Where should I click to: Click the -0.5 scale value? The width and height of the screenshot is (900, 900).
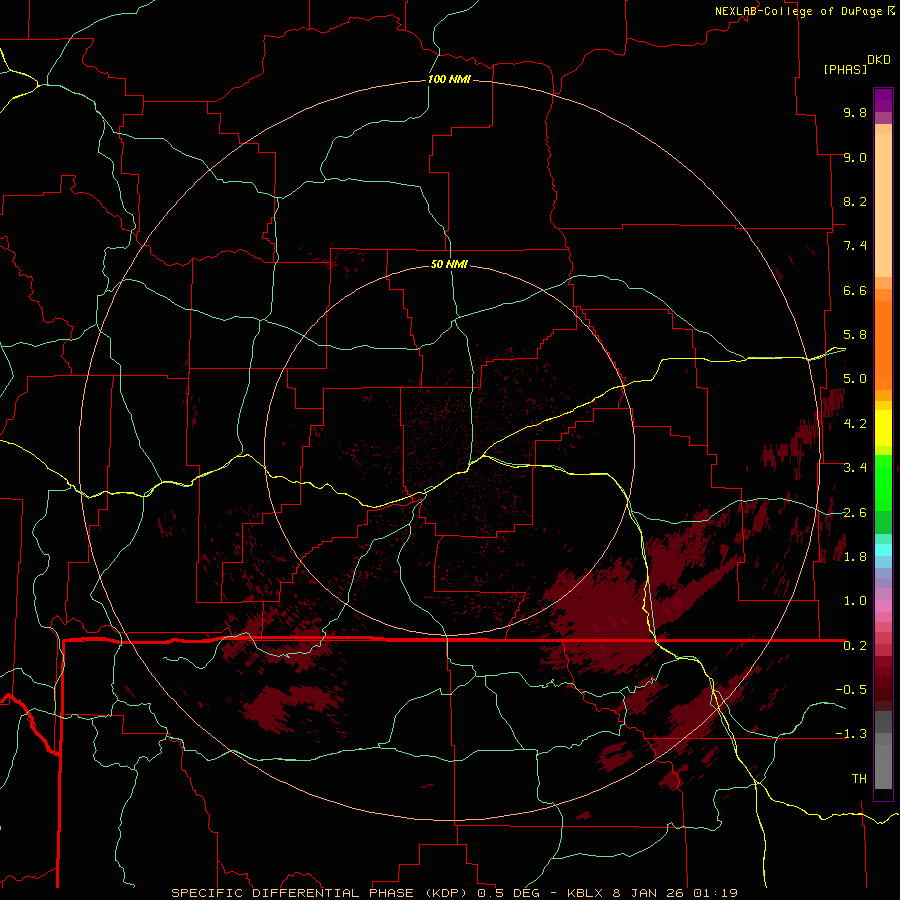pyautogui.click(x=851, y=689)
